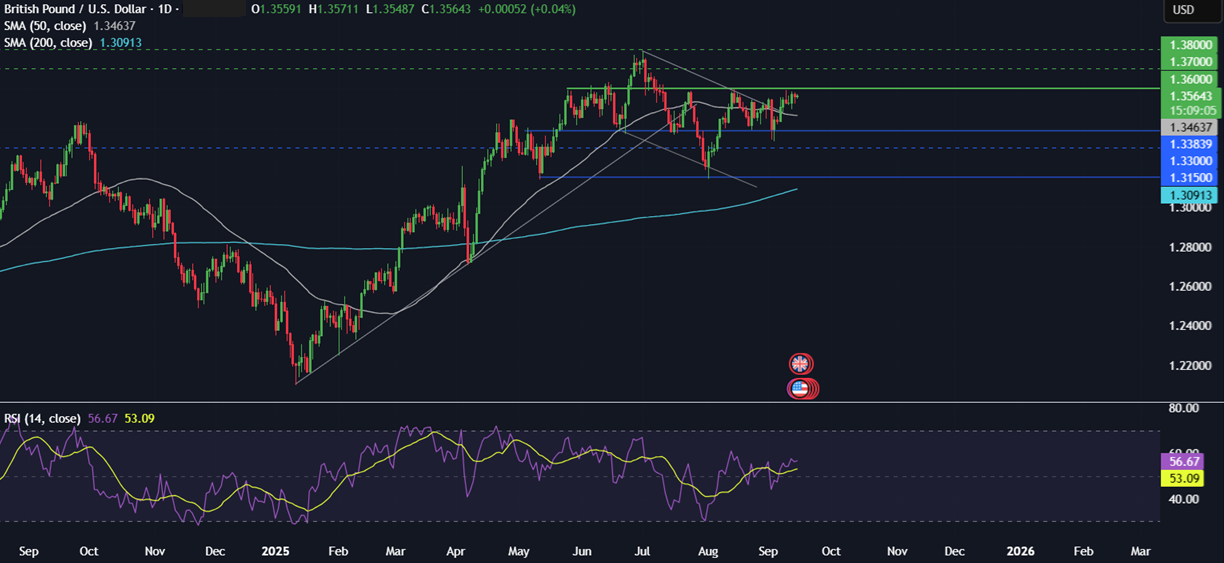Click the 1.37000 price level label

(x=1189, y=61)
